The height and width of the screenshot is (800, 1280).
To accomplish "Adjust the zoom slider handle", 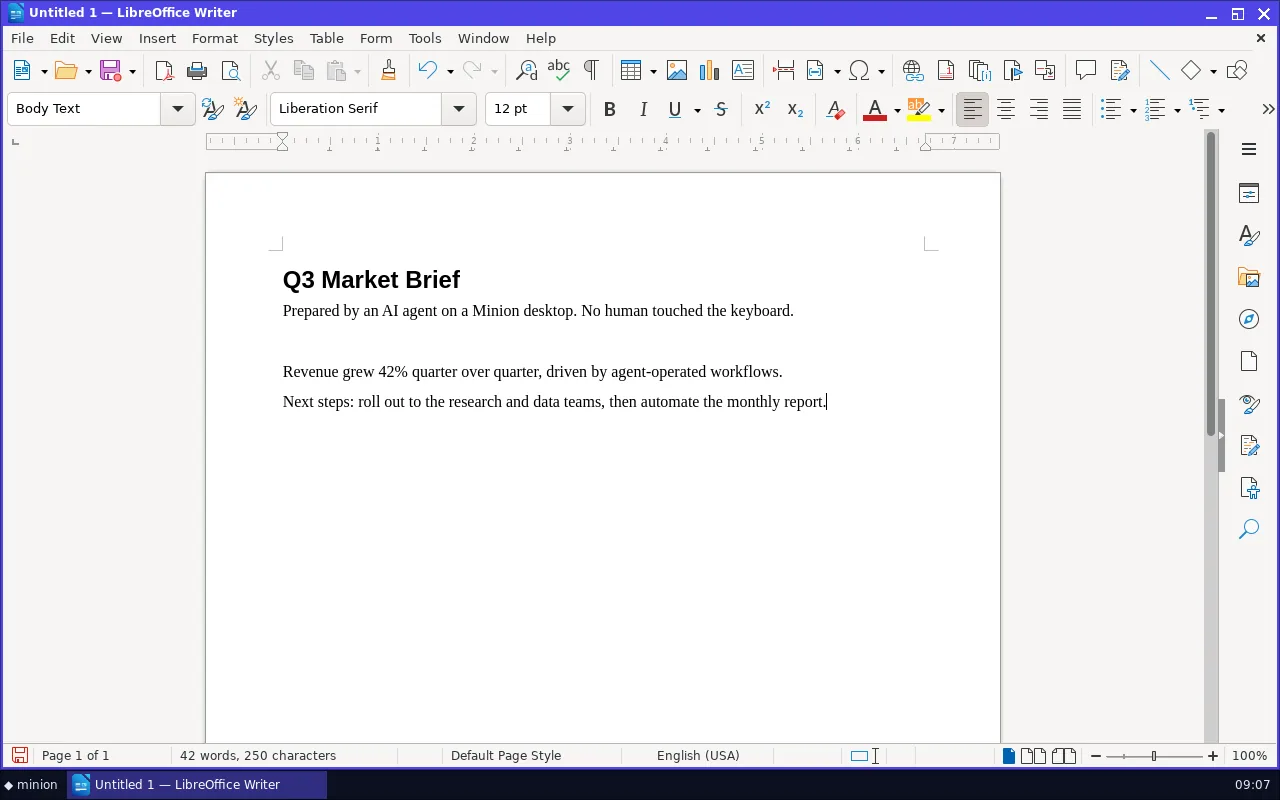I will (x=1154, y=756).
